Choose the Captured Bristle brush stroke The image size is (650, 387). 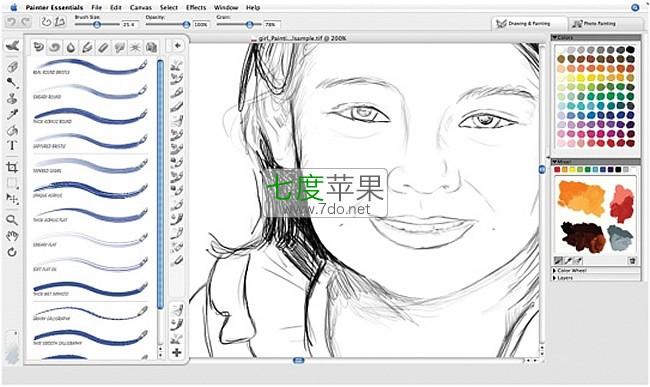click(90, 141)
